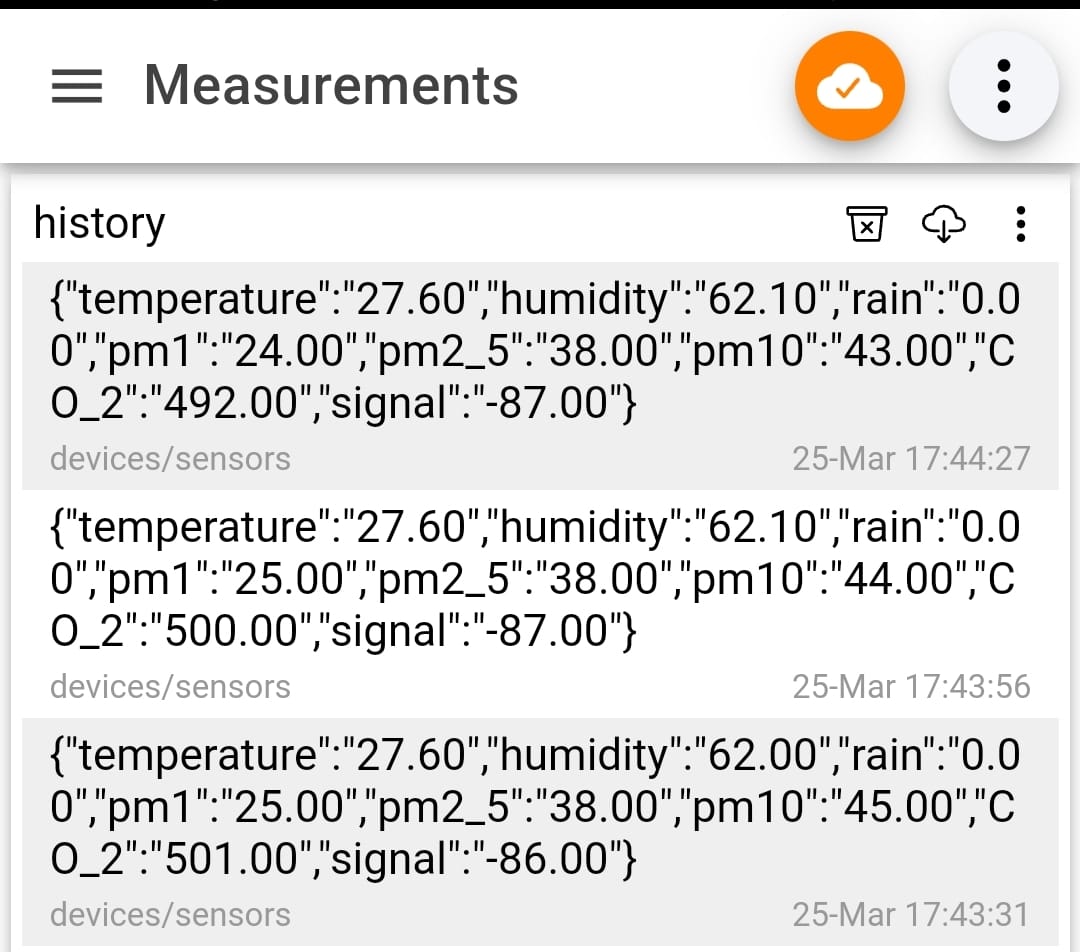Open the hamburger navigation menu
The image size is (1080, 952).
77,87
